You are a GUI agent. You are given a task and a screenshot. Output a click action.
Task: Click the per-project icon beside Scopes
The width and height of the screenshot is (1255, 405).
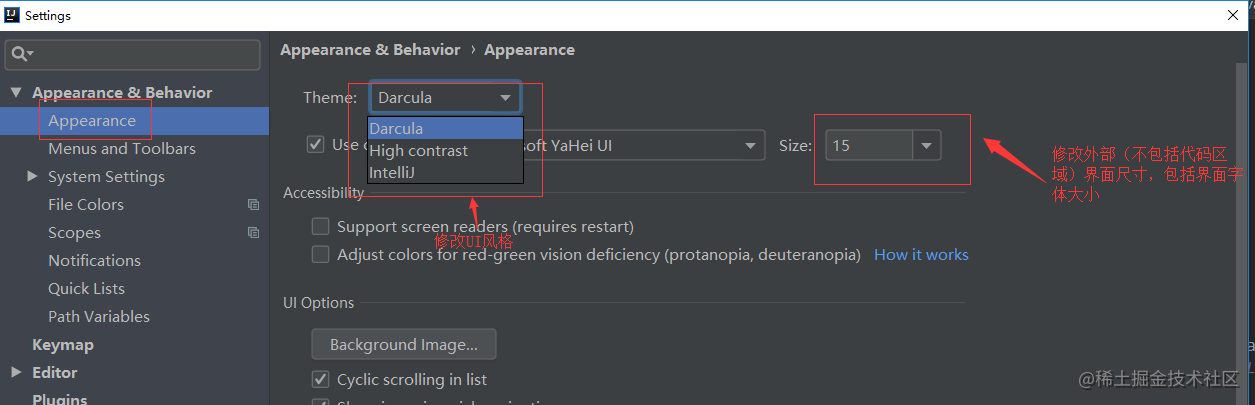tap(253, 233)
